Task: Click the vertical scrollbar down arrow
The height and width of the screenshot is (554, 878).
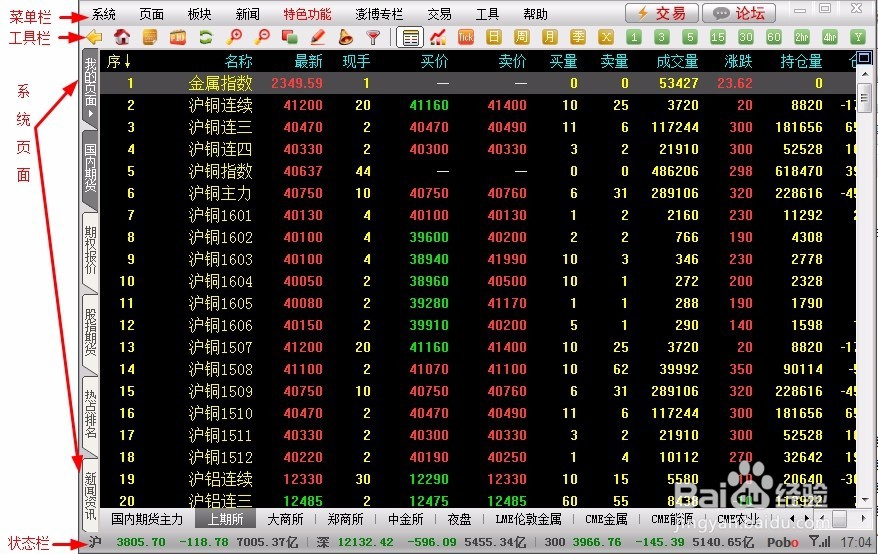Action: point(864,499)
